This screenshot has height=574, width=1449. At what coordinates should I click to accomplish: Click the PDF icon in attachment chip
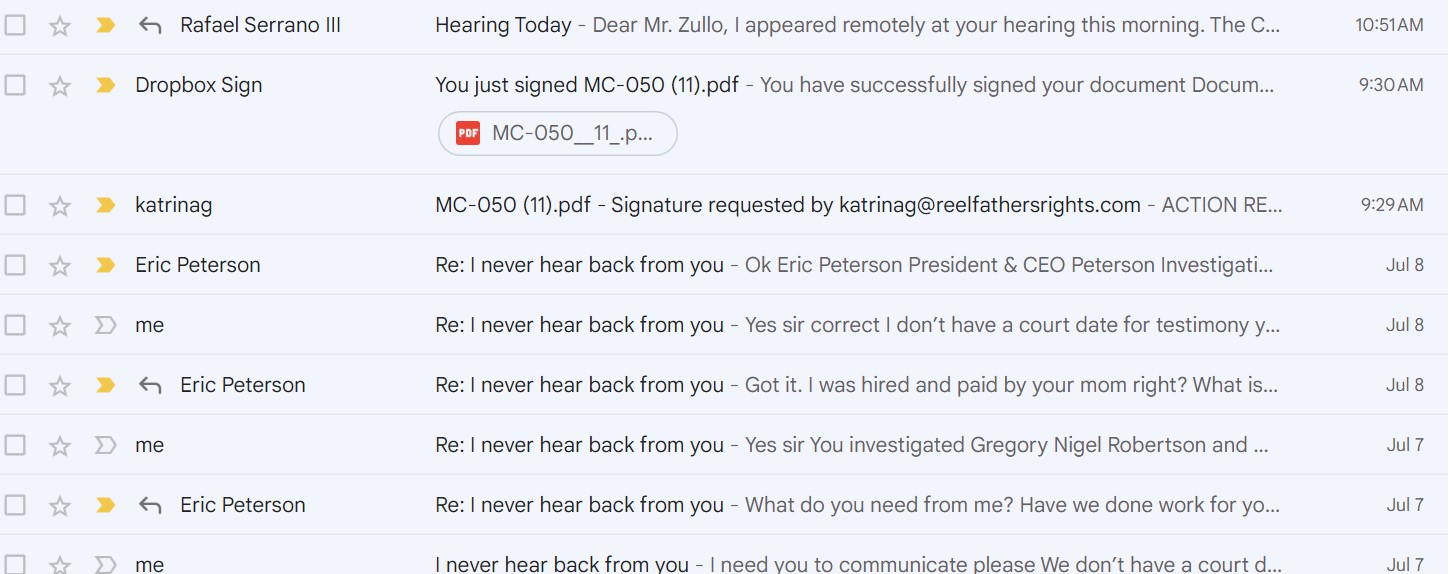click(468, 133)
